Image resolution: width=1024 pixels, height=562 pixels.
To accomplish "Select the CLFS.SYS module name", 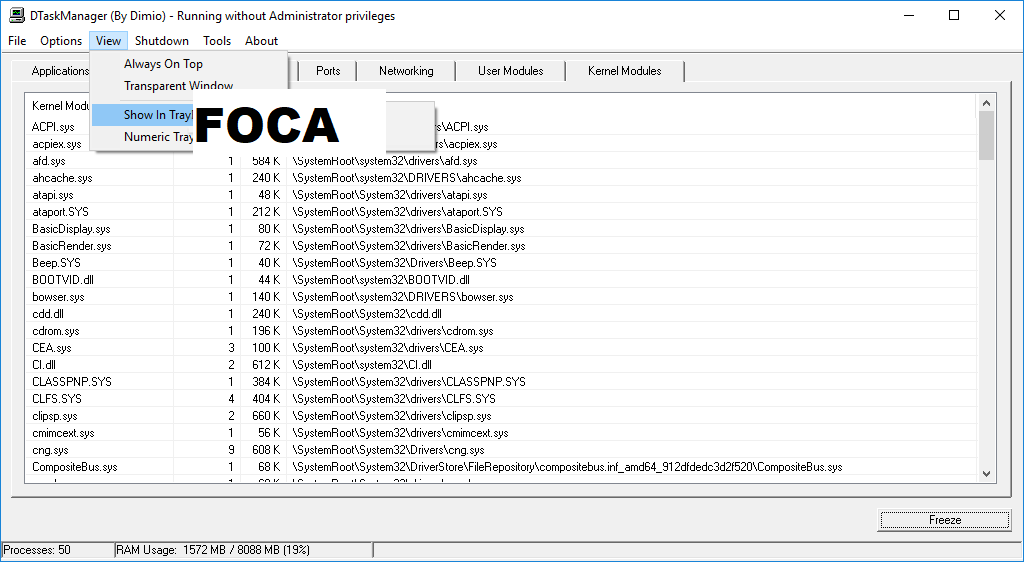I will (57, 398).
